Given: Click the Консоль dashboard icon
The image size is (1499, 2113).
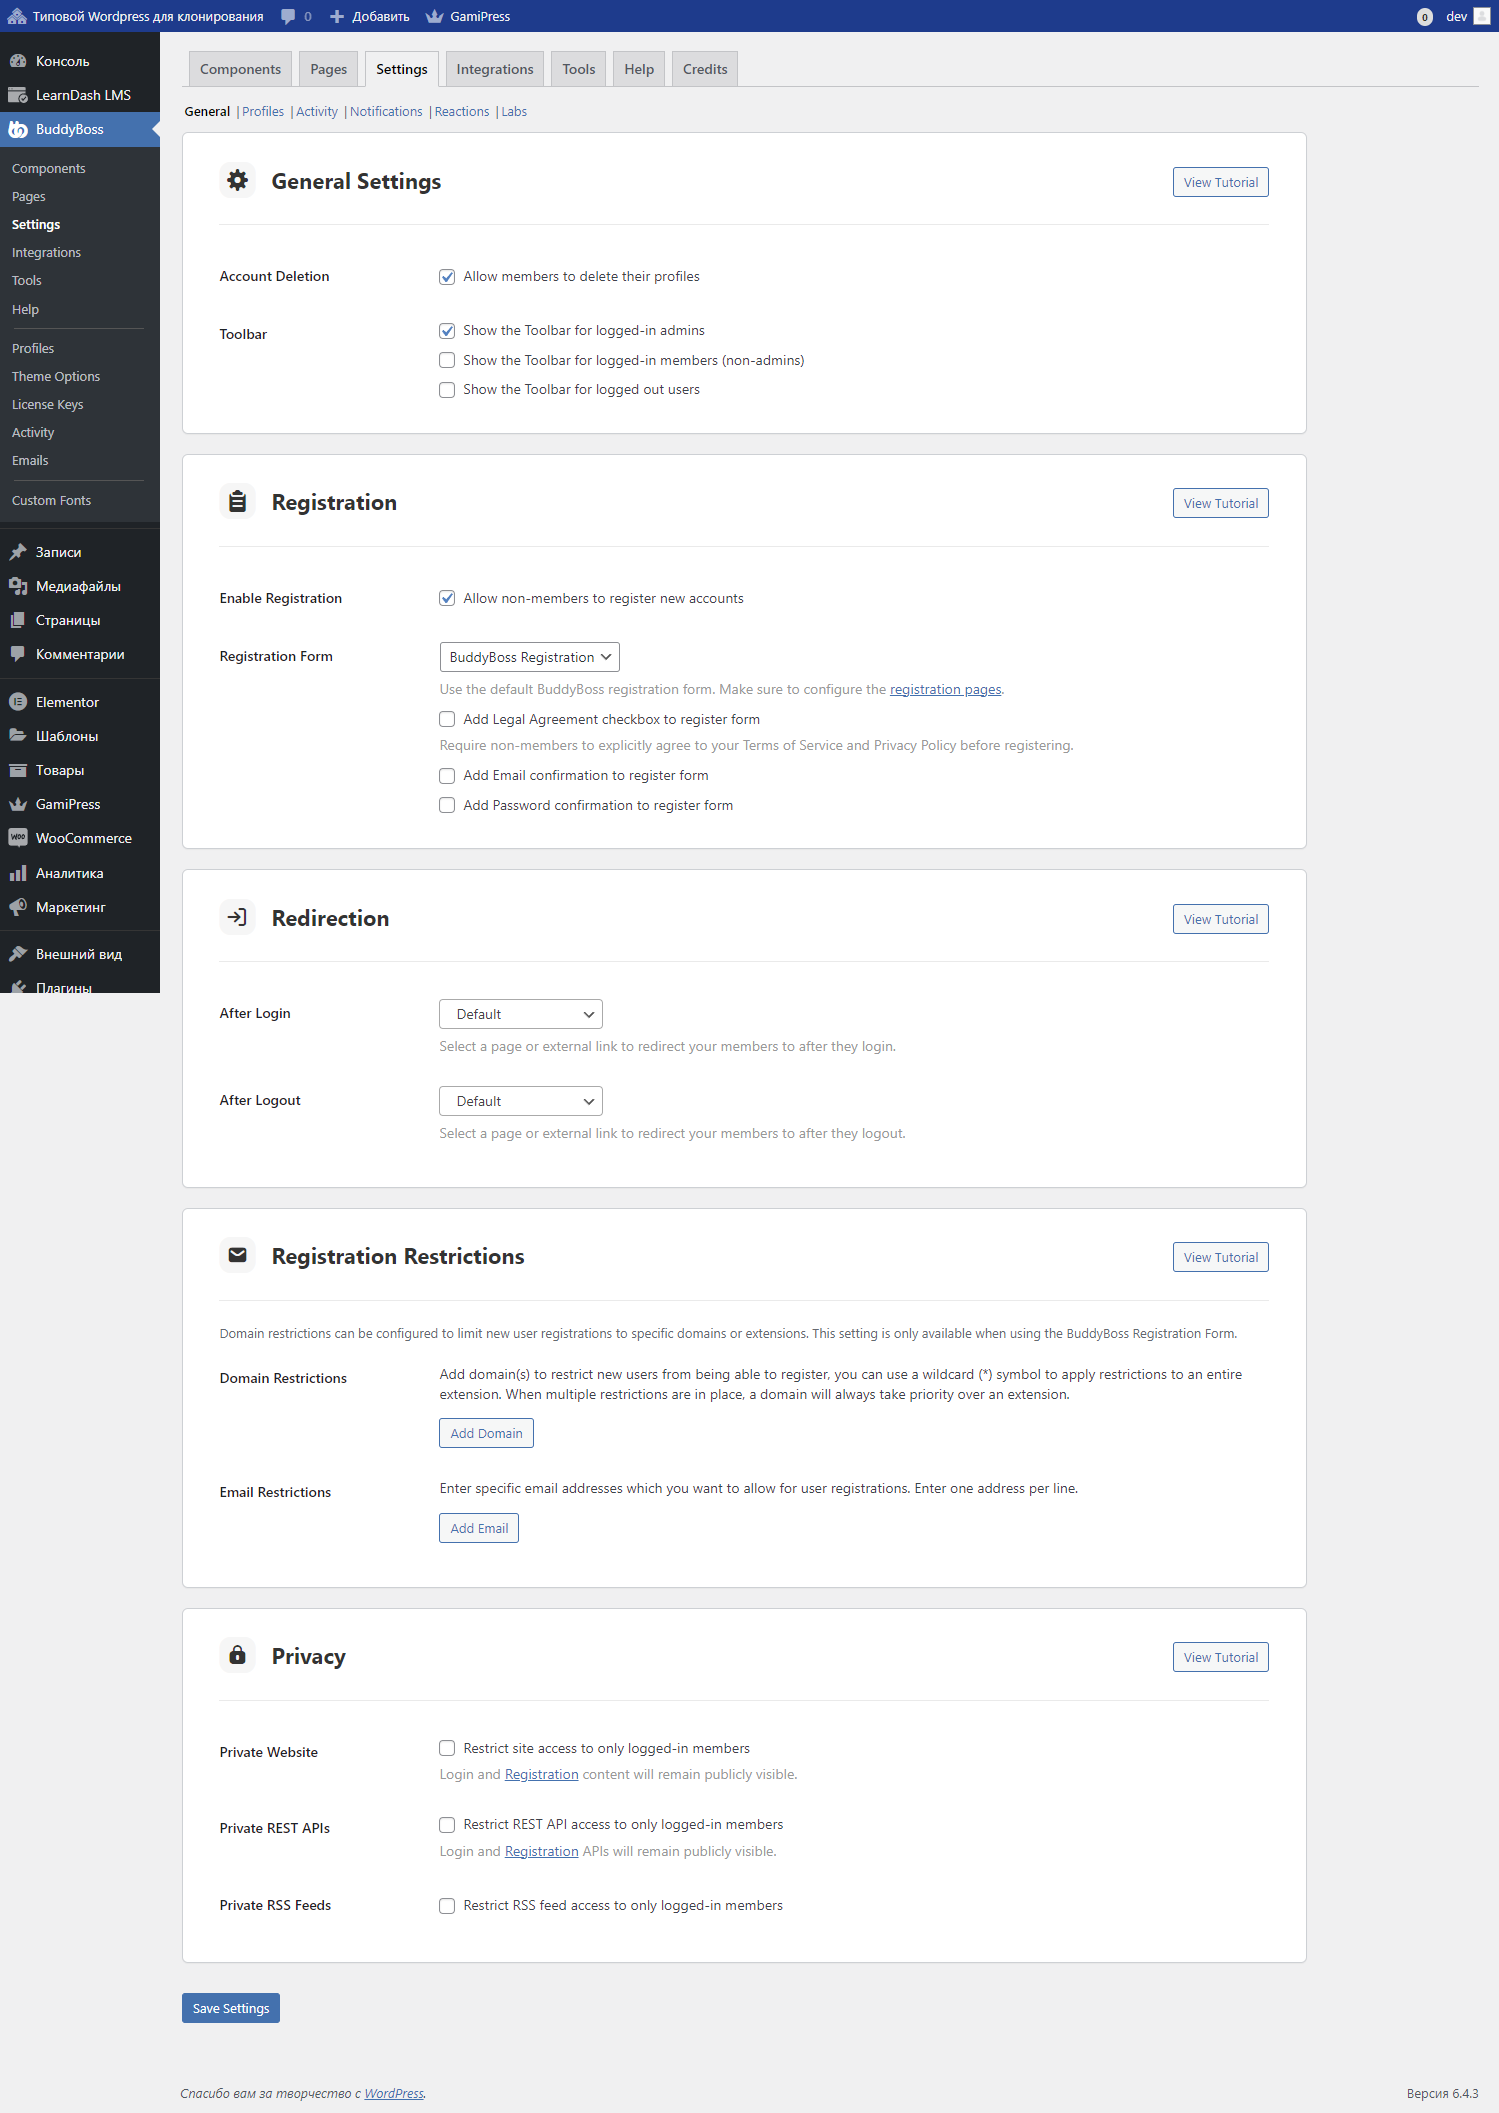Looking at the screenshot, I should tap(18, 61).
